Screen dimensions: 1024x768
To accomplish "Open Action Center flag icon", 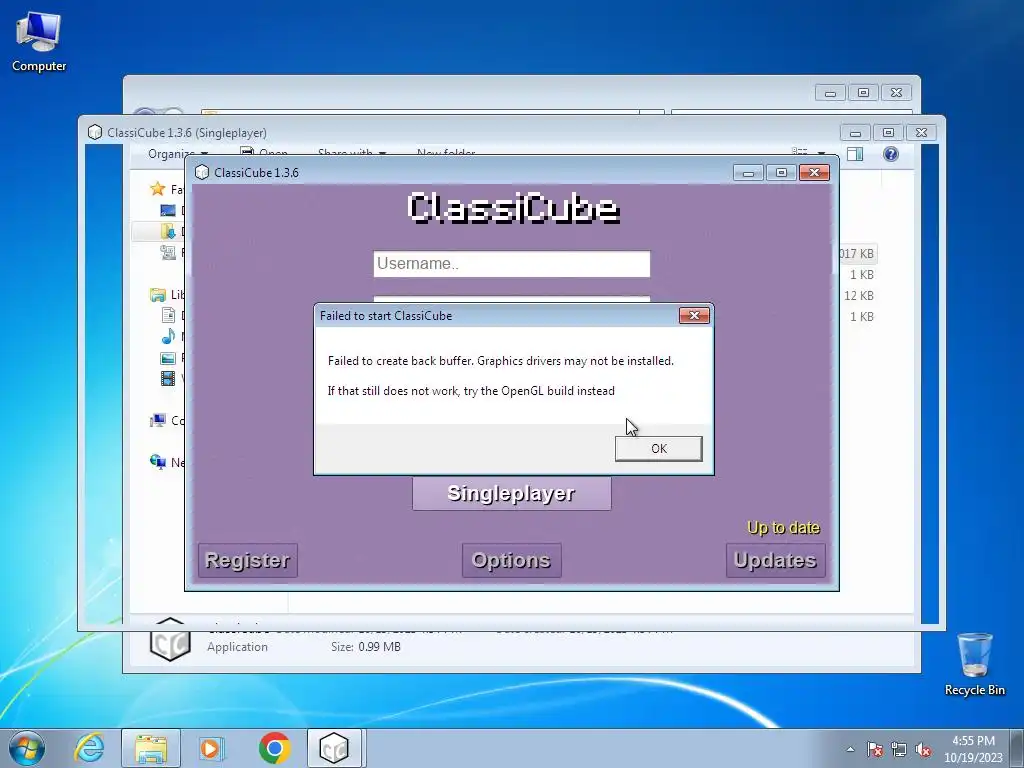I will tap(874, 749).
